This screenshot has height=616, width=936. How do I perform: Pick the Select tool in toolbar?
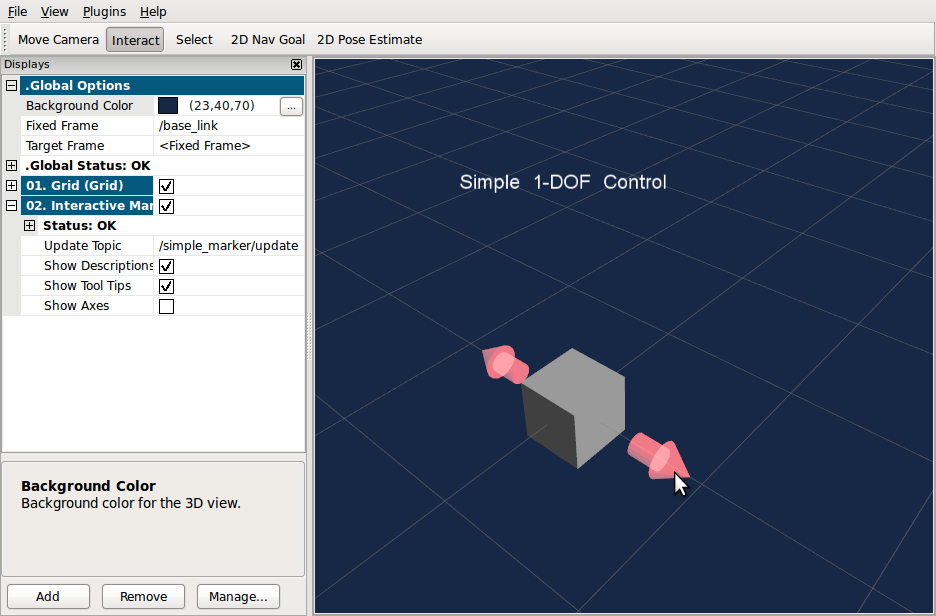194,40
